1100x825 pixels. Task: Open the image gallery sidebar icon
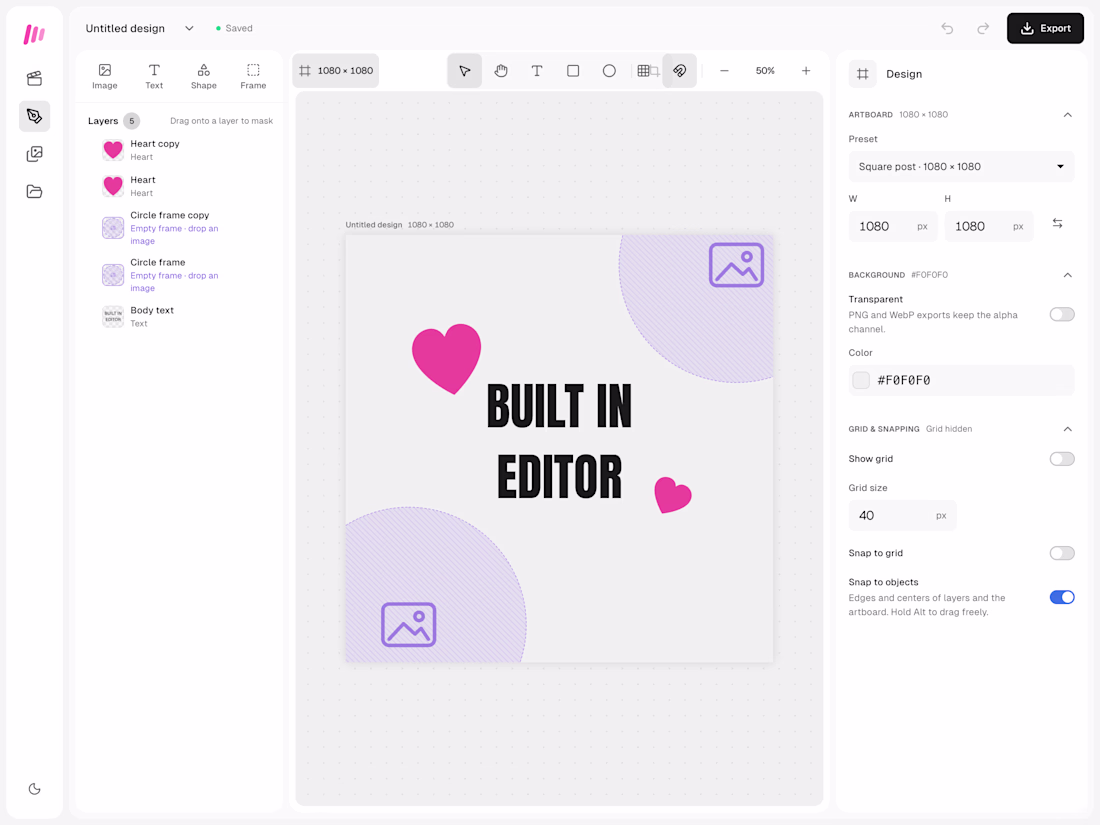[x=34, y=154]
